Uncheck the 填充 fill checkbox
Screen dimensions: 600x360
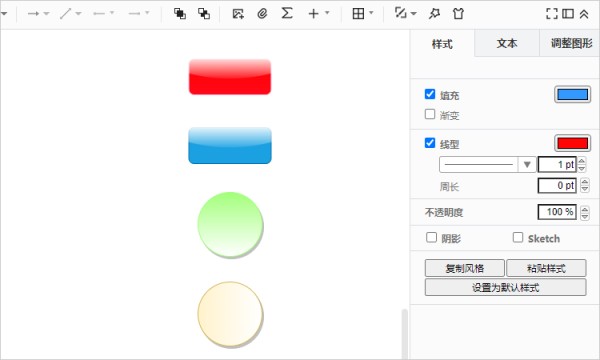click(430, 94)
